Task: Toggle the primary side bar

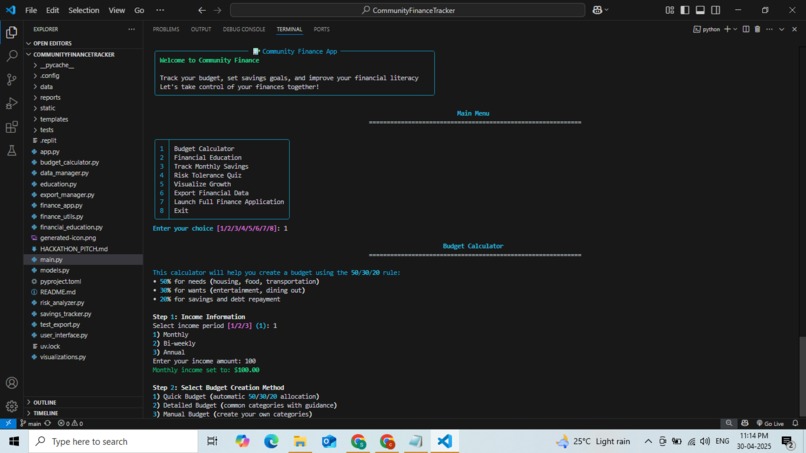Action: (x=685, y=10)
